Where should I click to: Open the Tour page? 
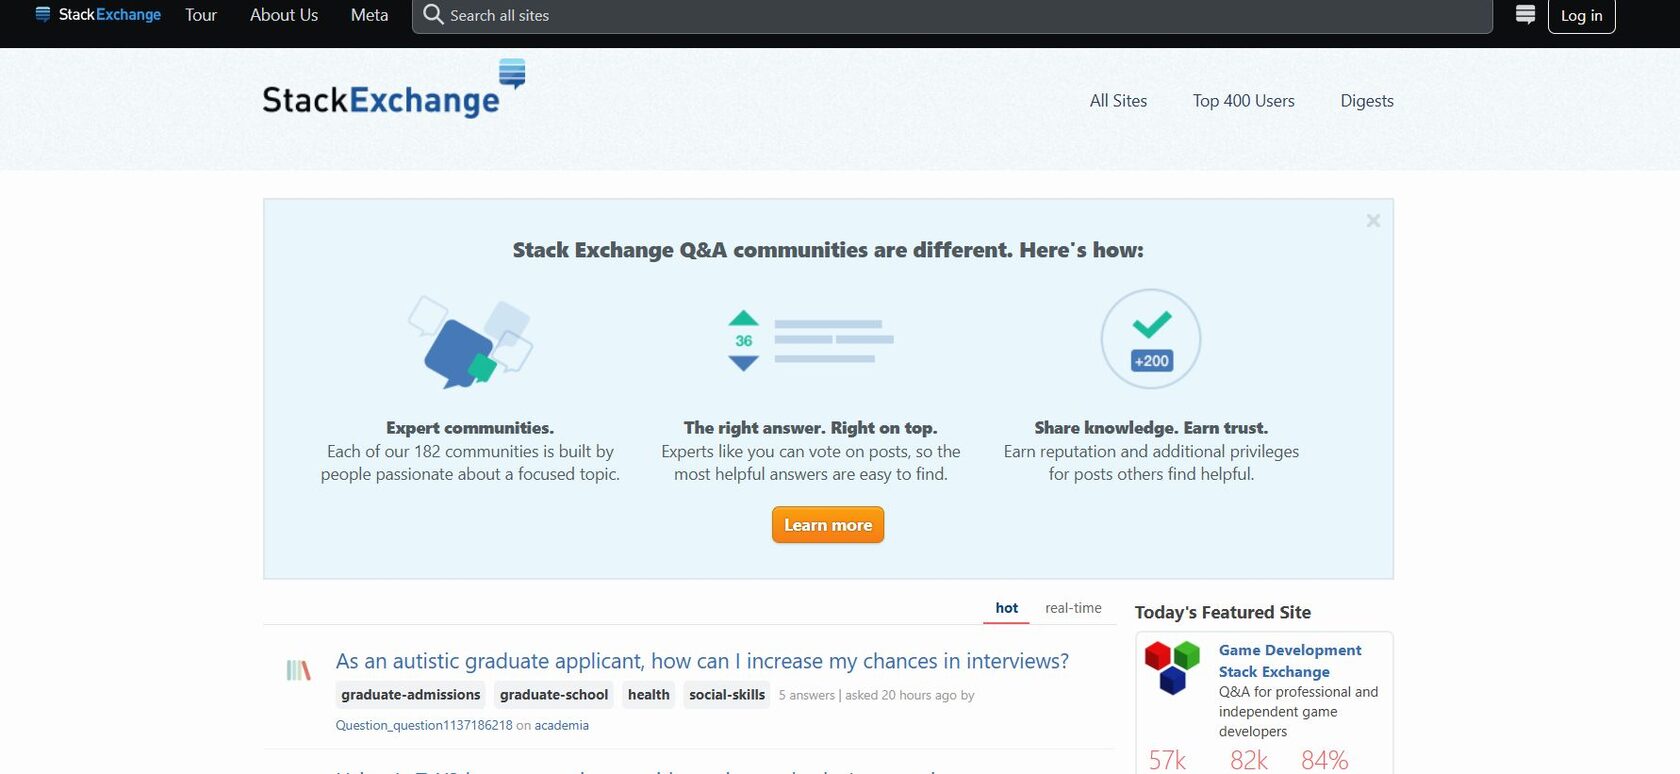(201, 15)
